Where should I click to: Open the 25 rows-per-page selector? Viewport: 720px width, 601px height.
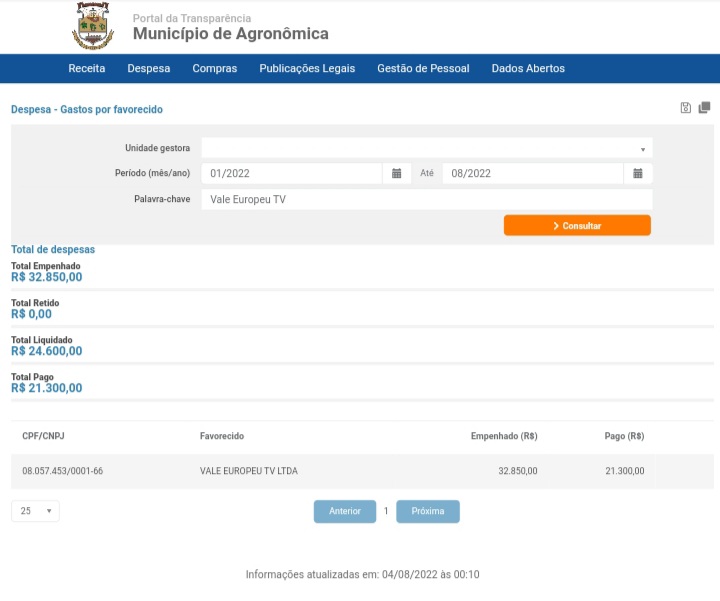35,511
